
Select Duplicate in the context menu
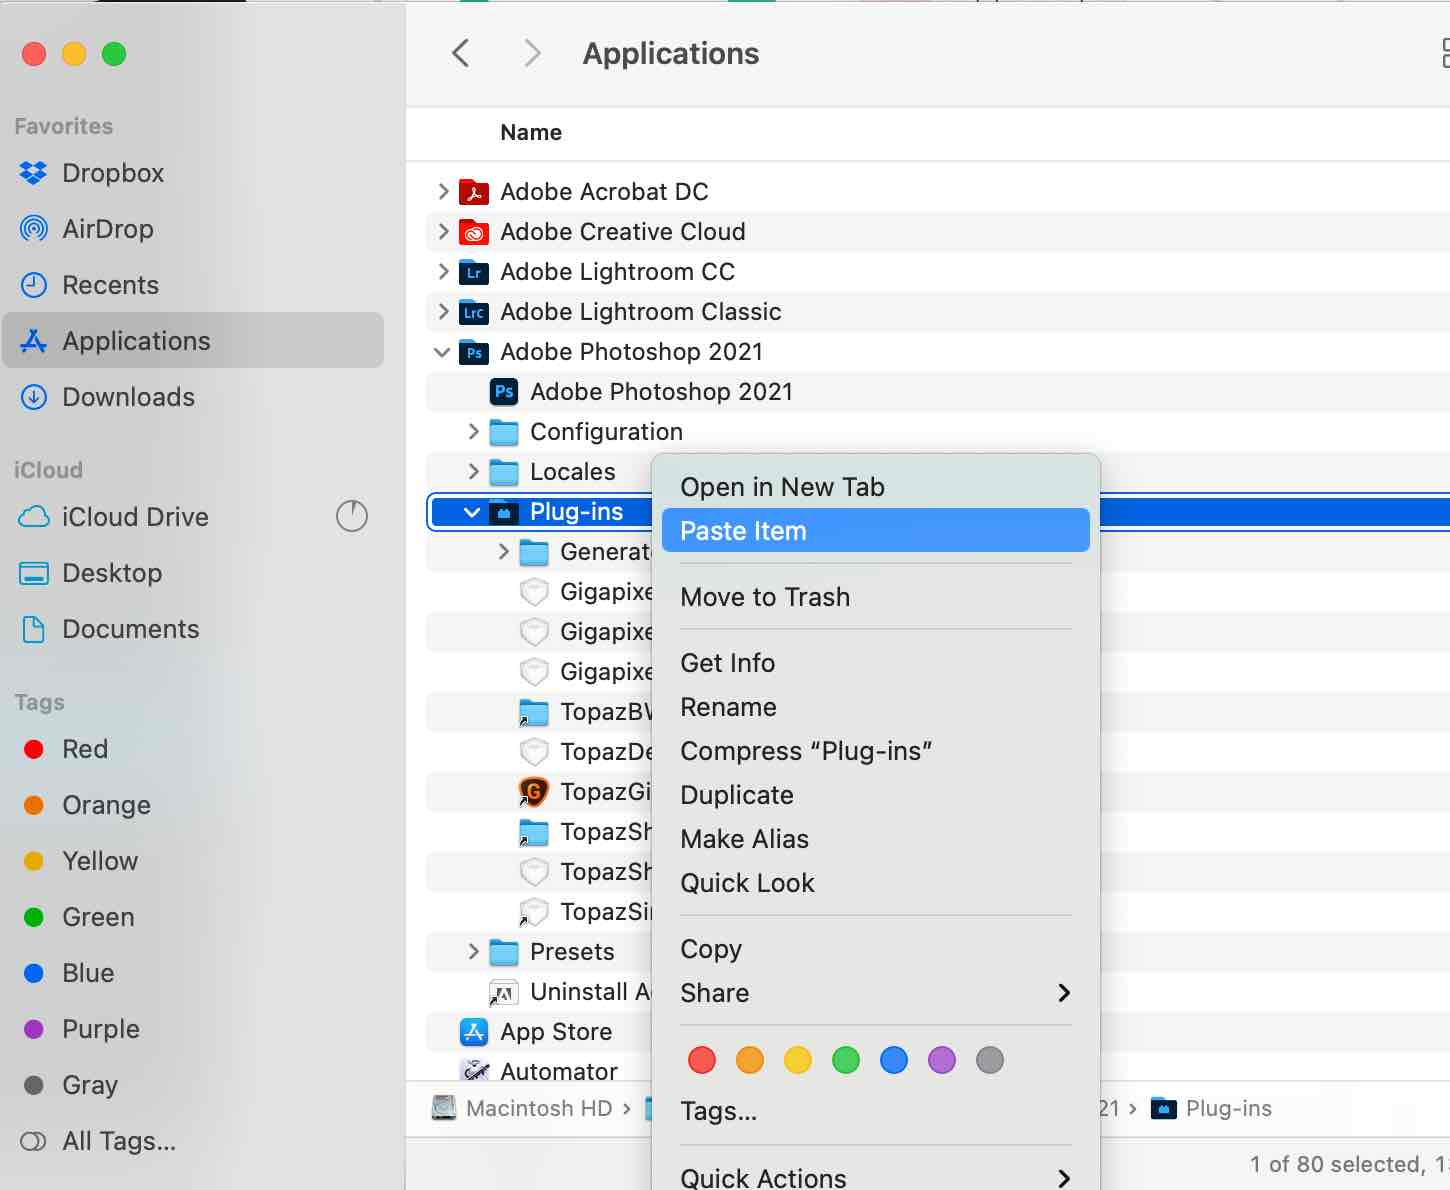pos(875,795)
